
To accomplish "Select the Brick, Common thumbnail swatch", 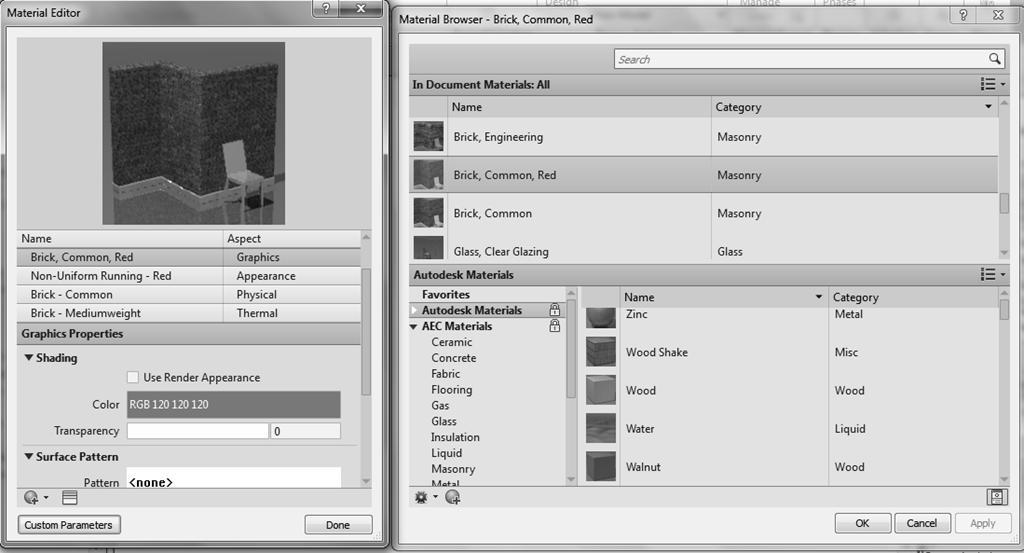I will pos(428,213).
